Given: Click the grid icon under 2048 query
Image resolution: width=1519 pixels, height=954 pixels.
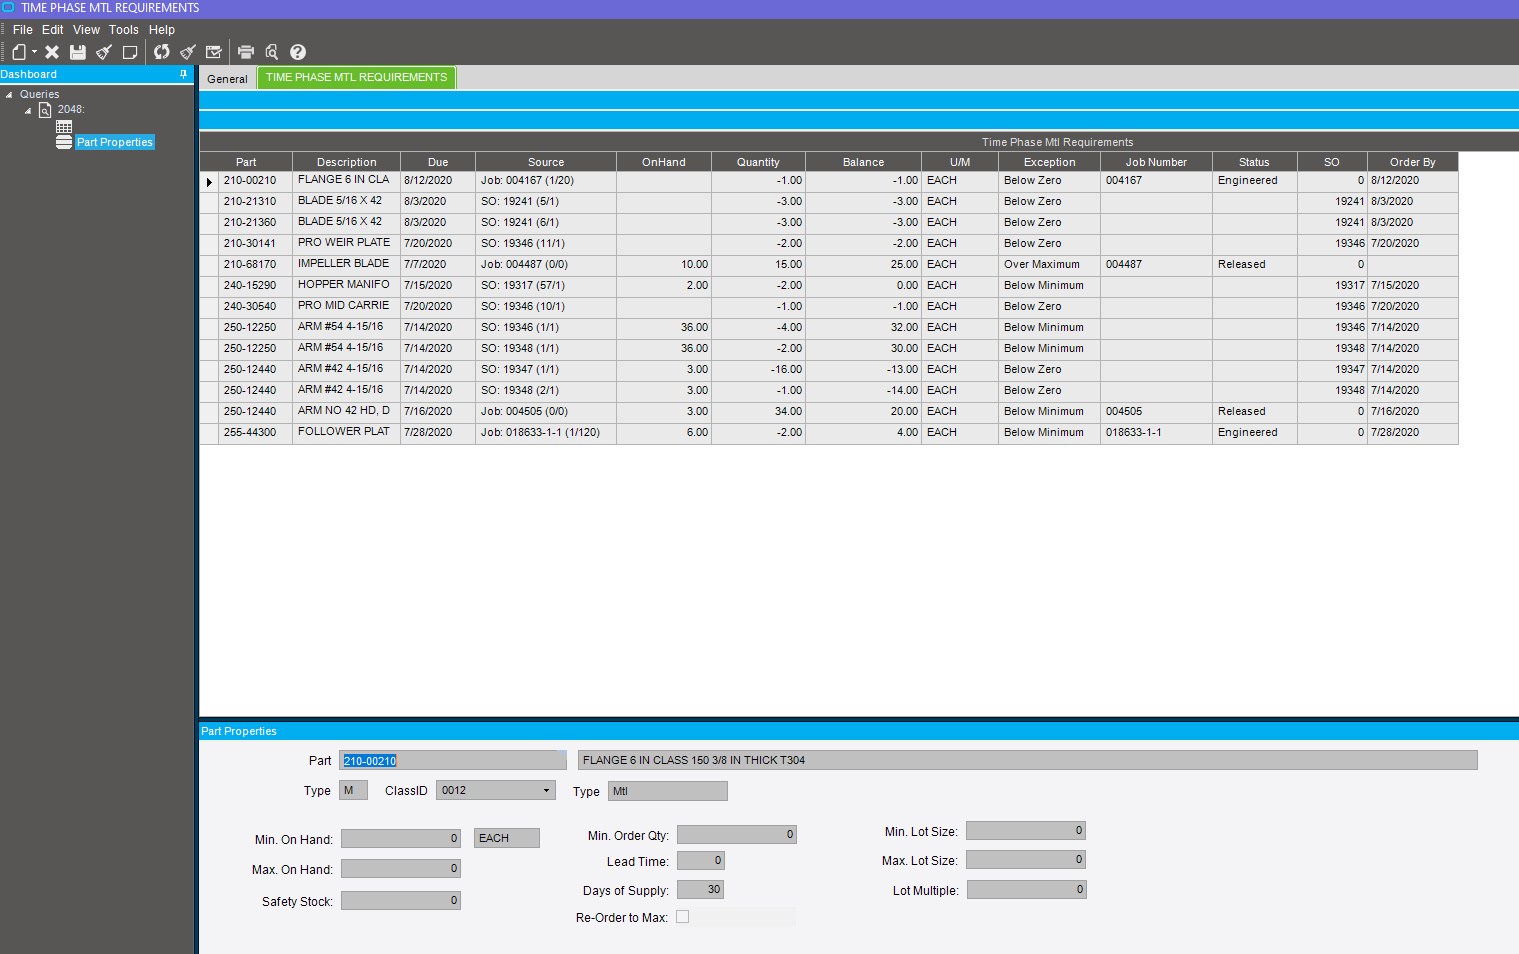Looking at the screenshot, I should pyautogui.click(x=64, y=127).
